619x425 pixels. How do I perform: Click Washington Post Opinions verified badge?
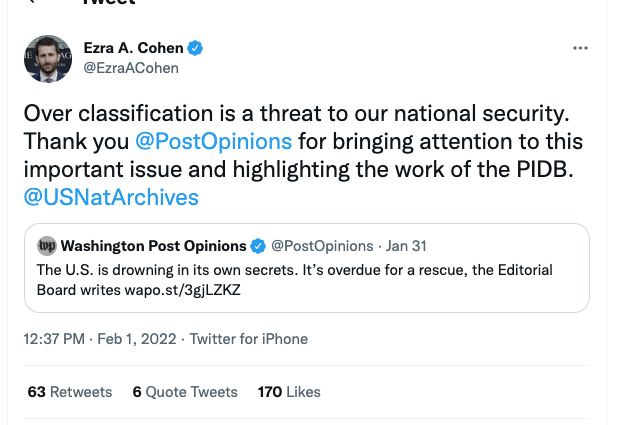[258, 246]
